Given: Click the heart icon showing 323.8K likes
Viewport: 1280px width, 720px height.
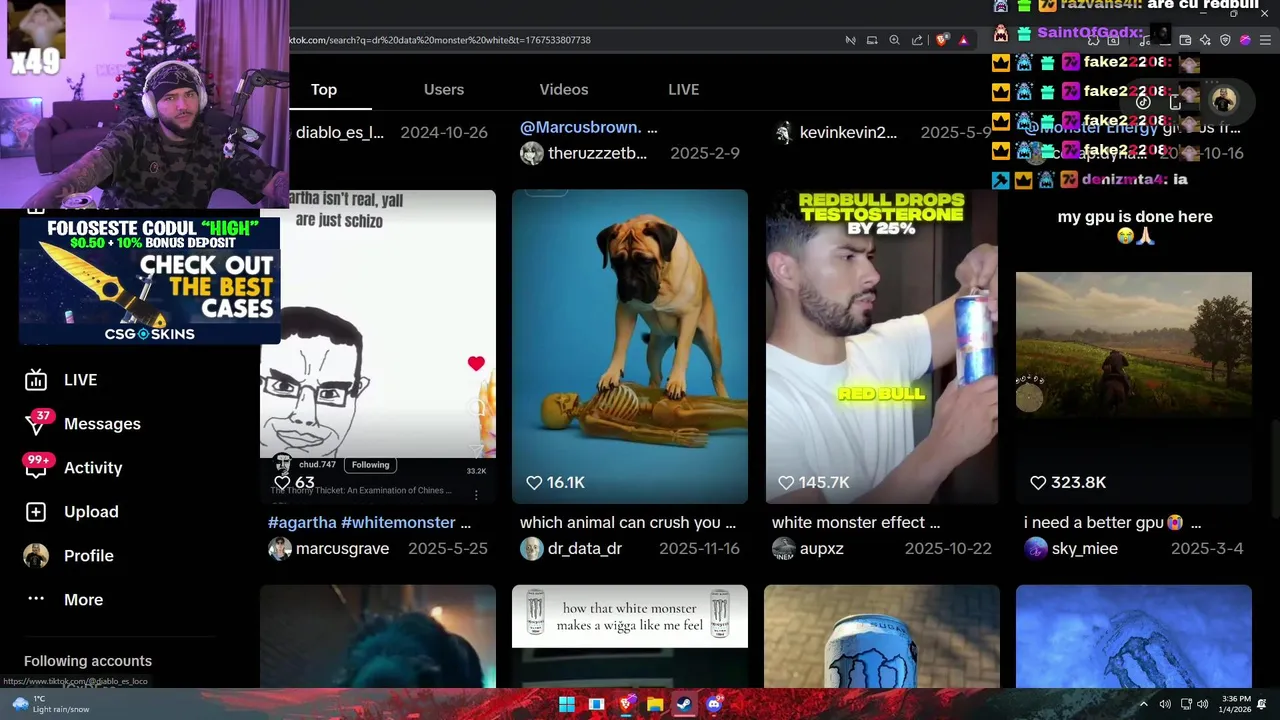Looking at the screenshot, I should point(1038,482).
